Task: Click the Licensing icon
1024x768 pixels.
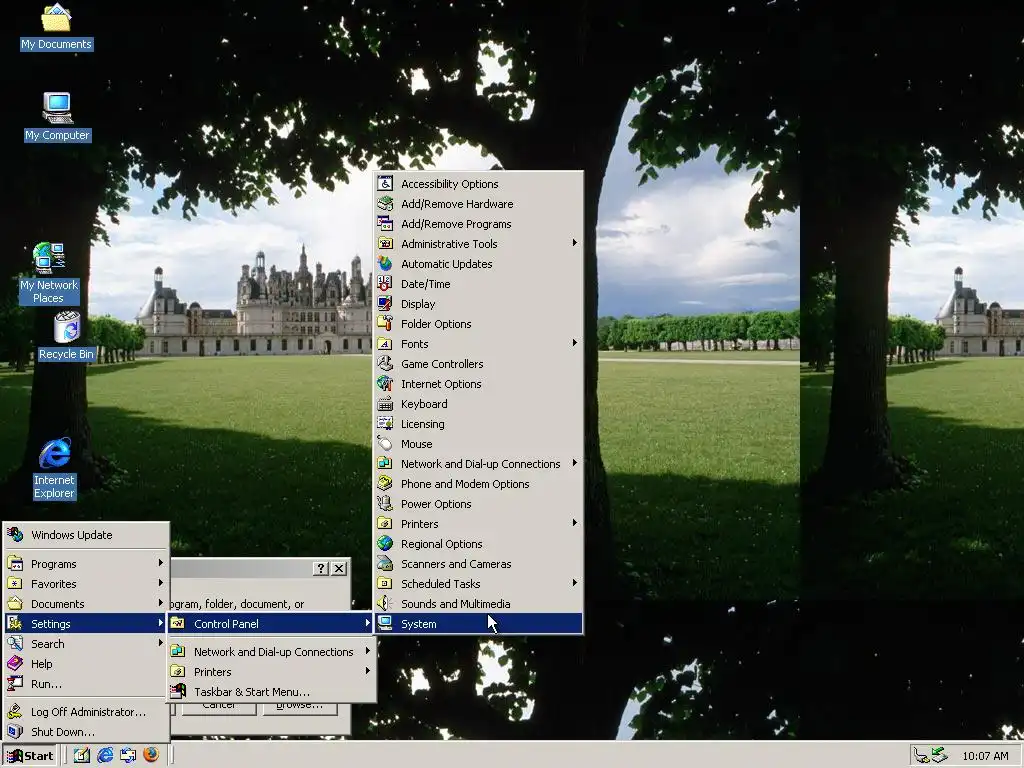Action: [385, 424]
